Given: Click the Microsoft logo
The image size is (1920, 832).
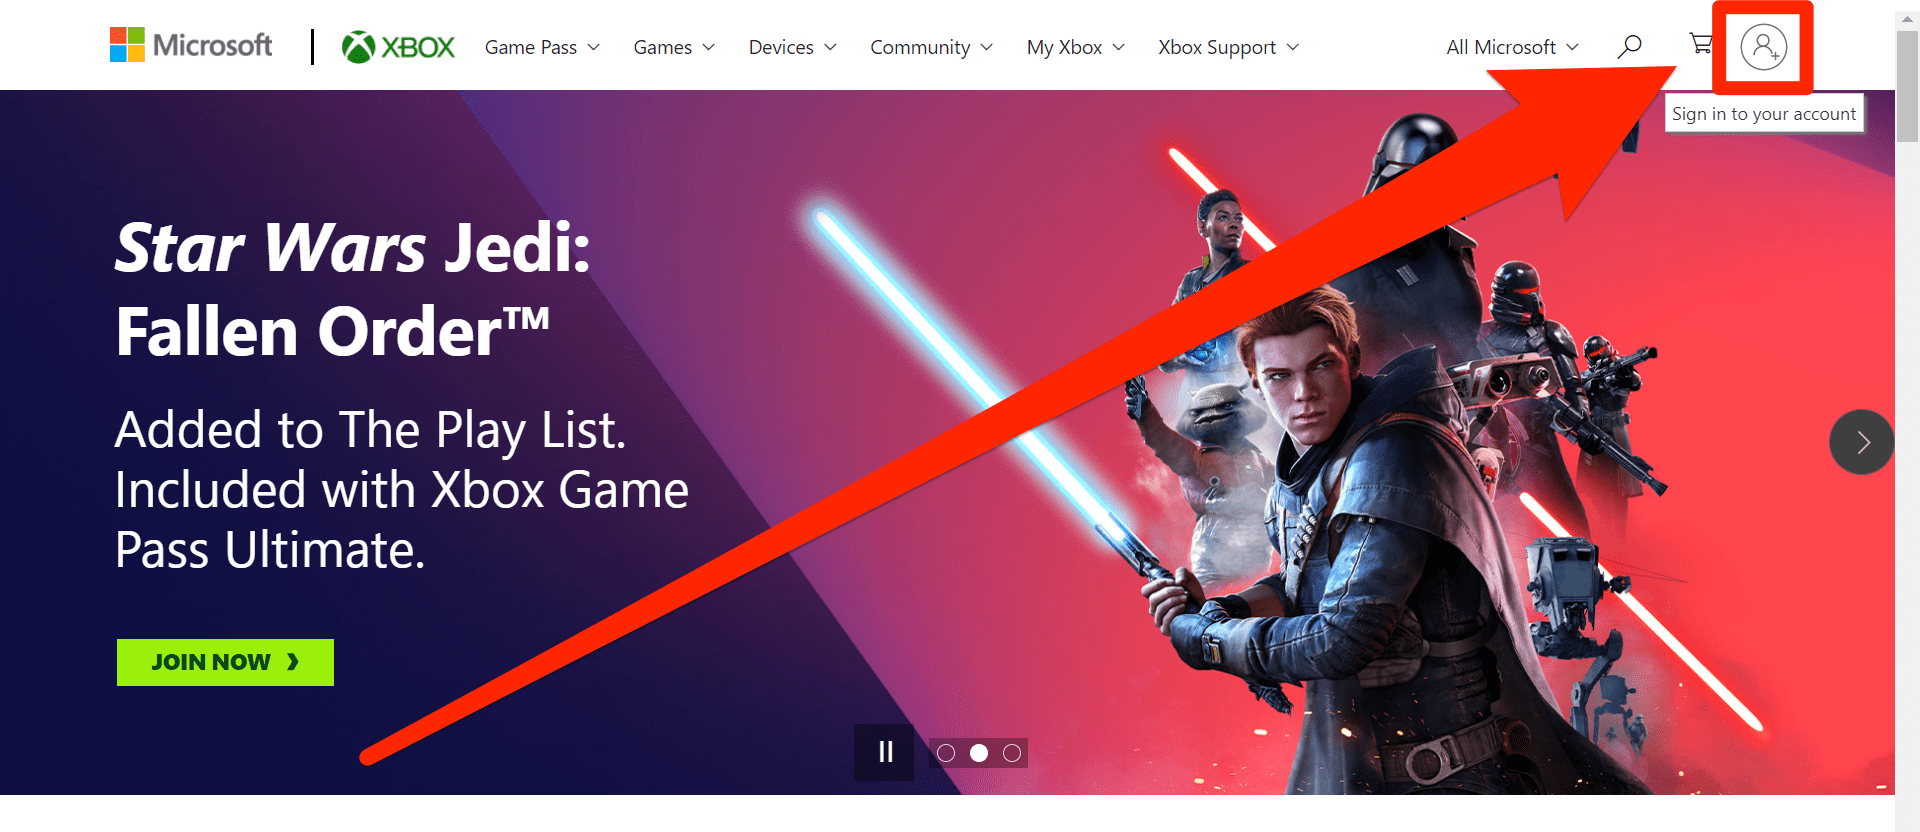Looking at the screenshot, I should (x=191, y=45).
